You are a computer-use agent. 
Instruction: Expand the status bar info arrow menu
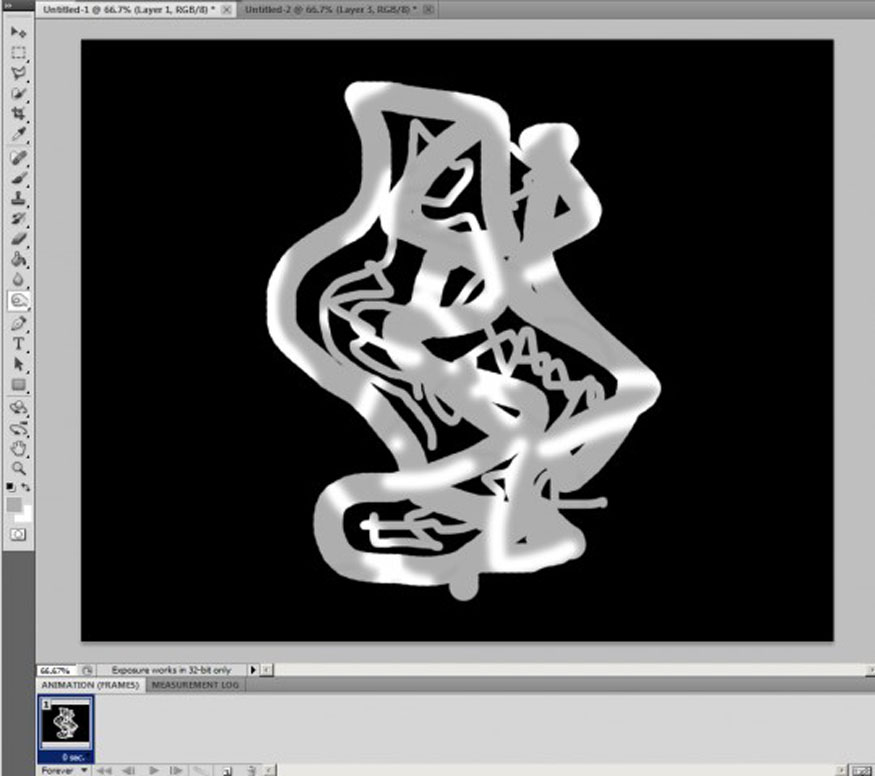(253, 669)
